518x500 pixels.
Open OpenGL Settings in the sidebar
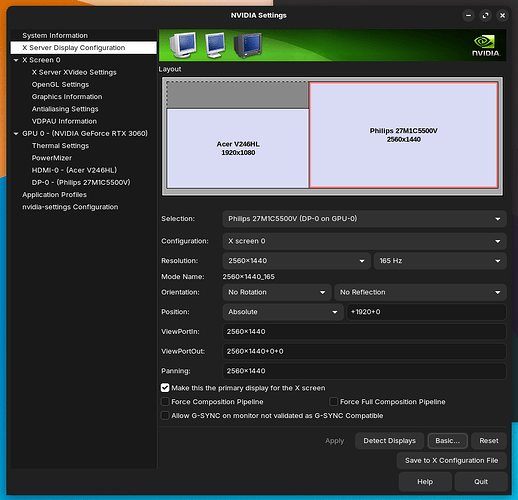pos(60,84)
